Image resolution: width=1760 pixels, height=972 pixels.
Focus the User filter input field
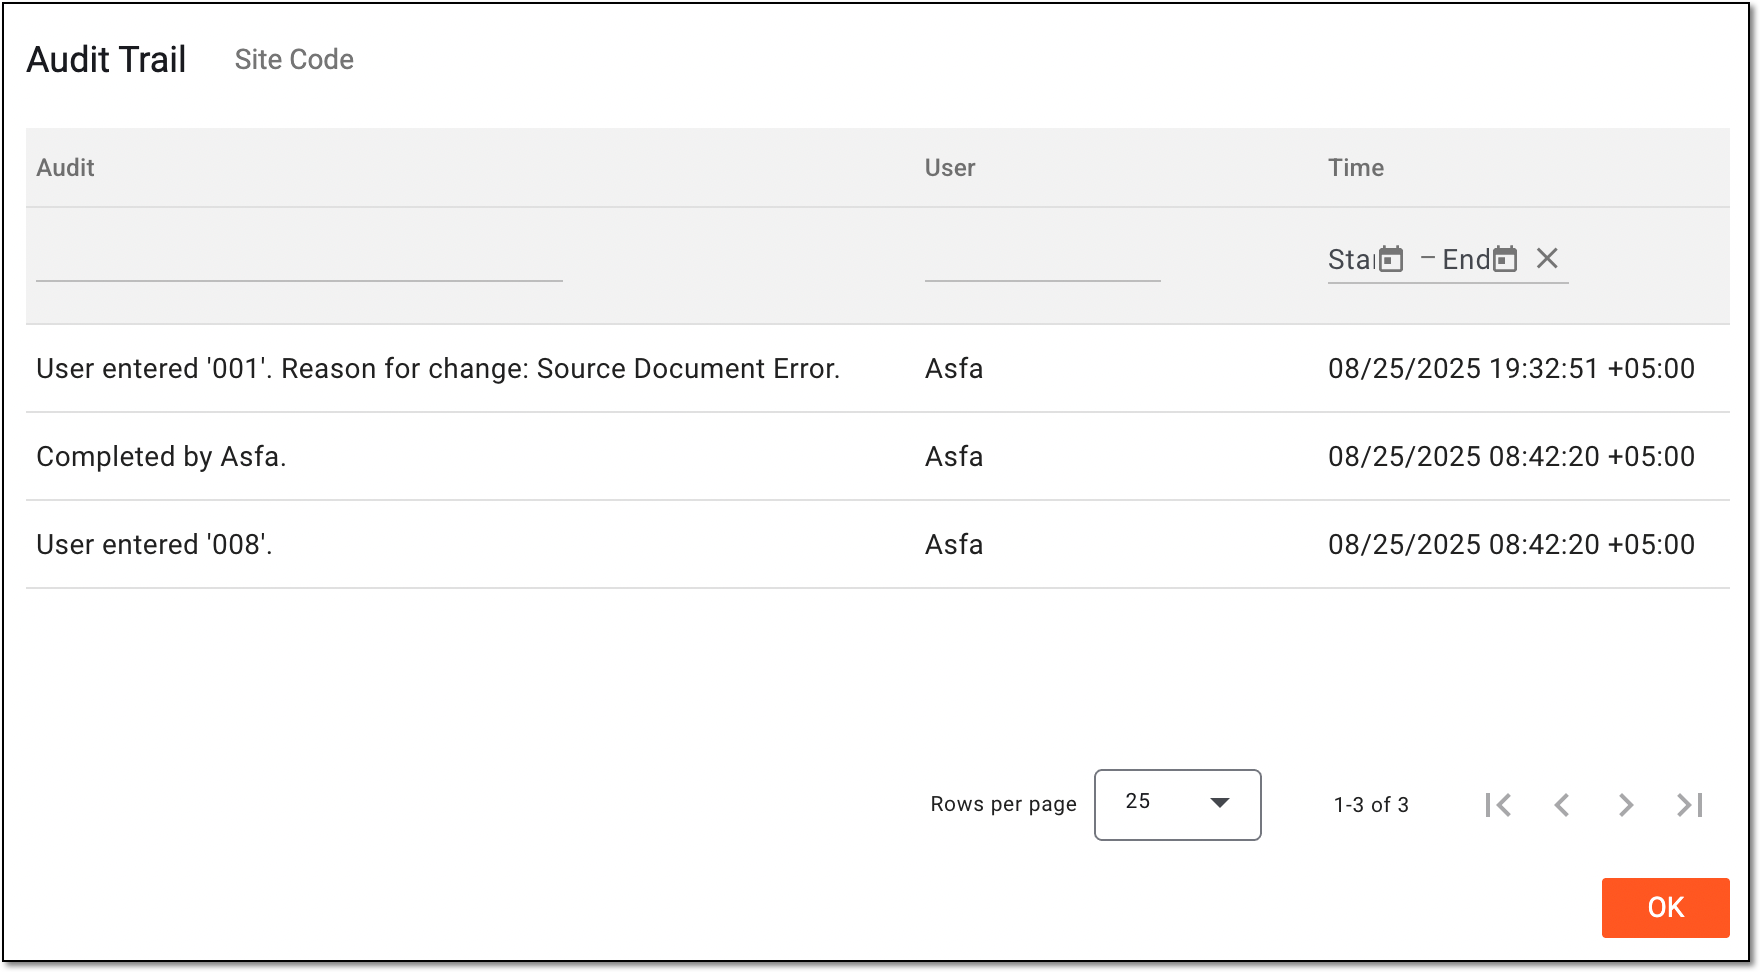1042,260
